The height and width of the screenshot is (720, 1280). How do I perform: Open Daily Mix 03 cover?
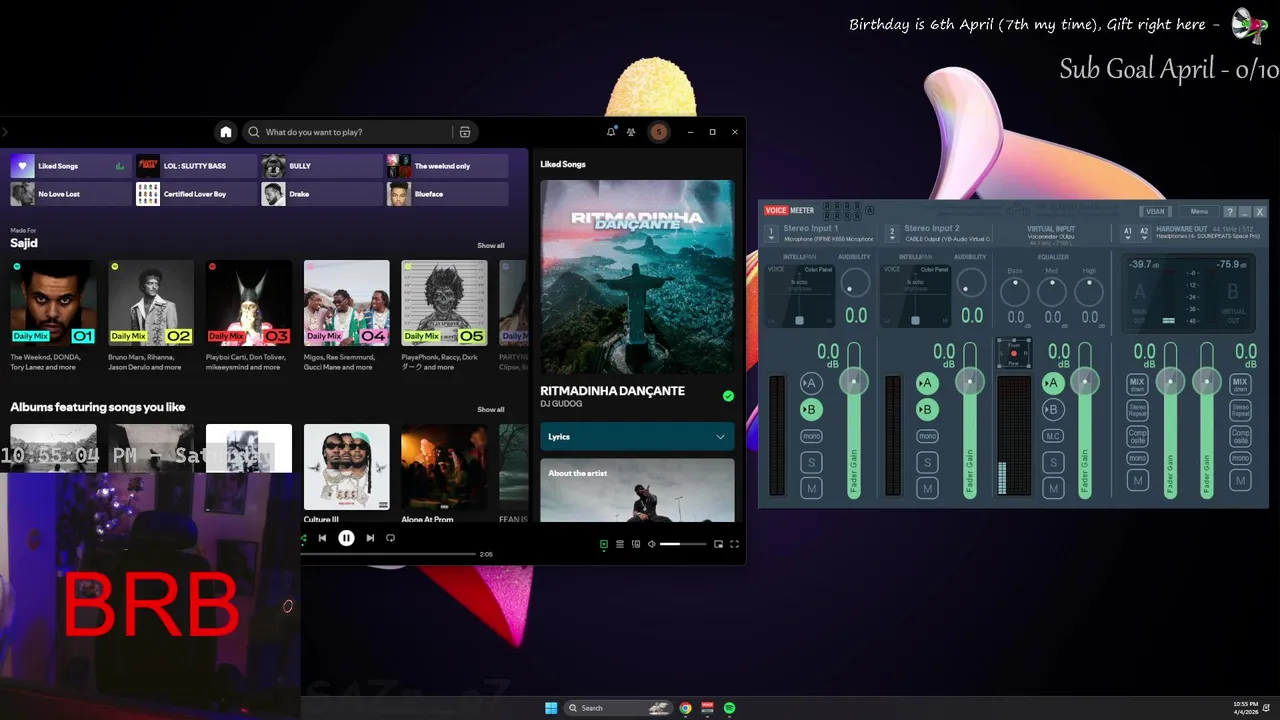pyautogui.click(x=249, y=303)
